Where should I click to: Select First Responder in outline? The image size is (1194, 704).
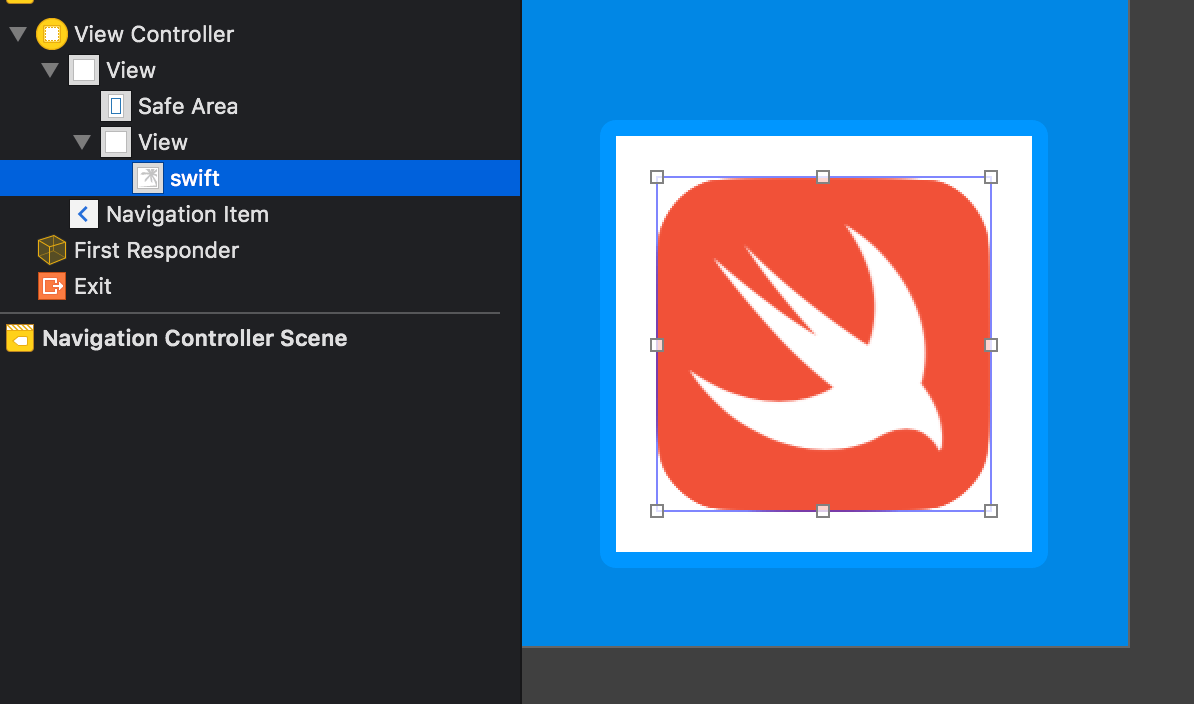156,250
